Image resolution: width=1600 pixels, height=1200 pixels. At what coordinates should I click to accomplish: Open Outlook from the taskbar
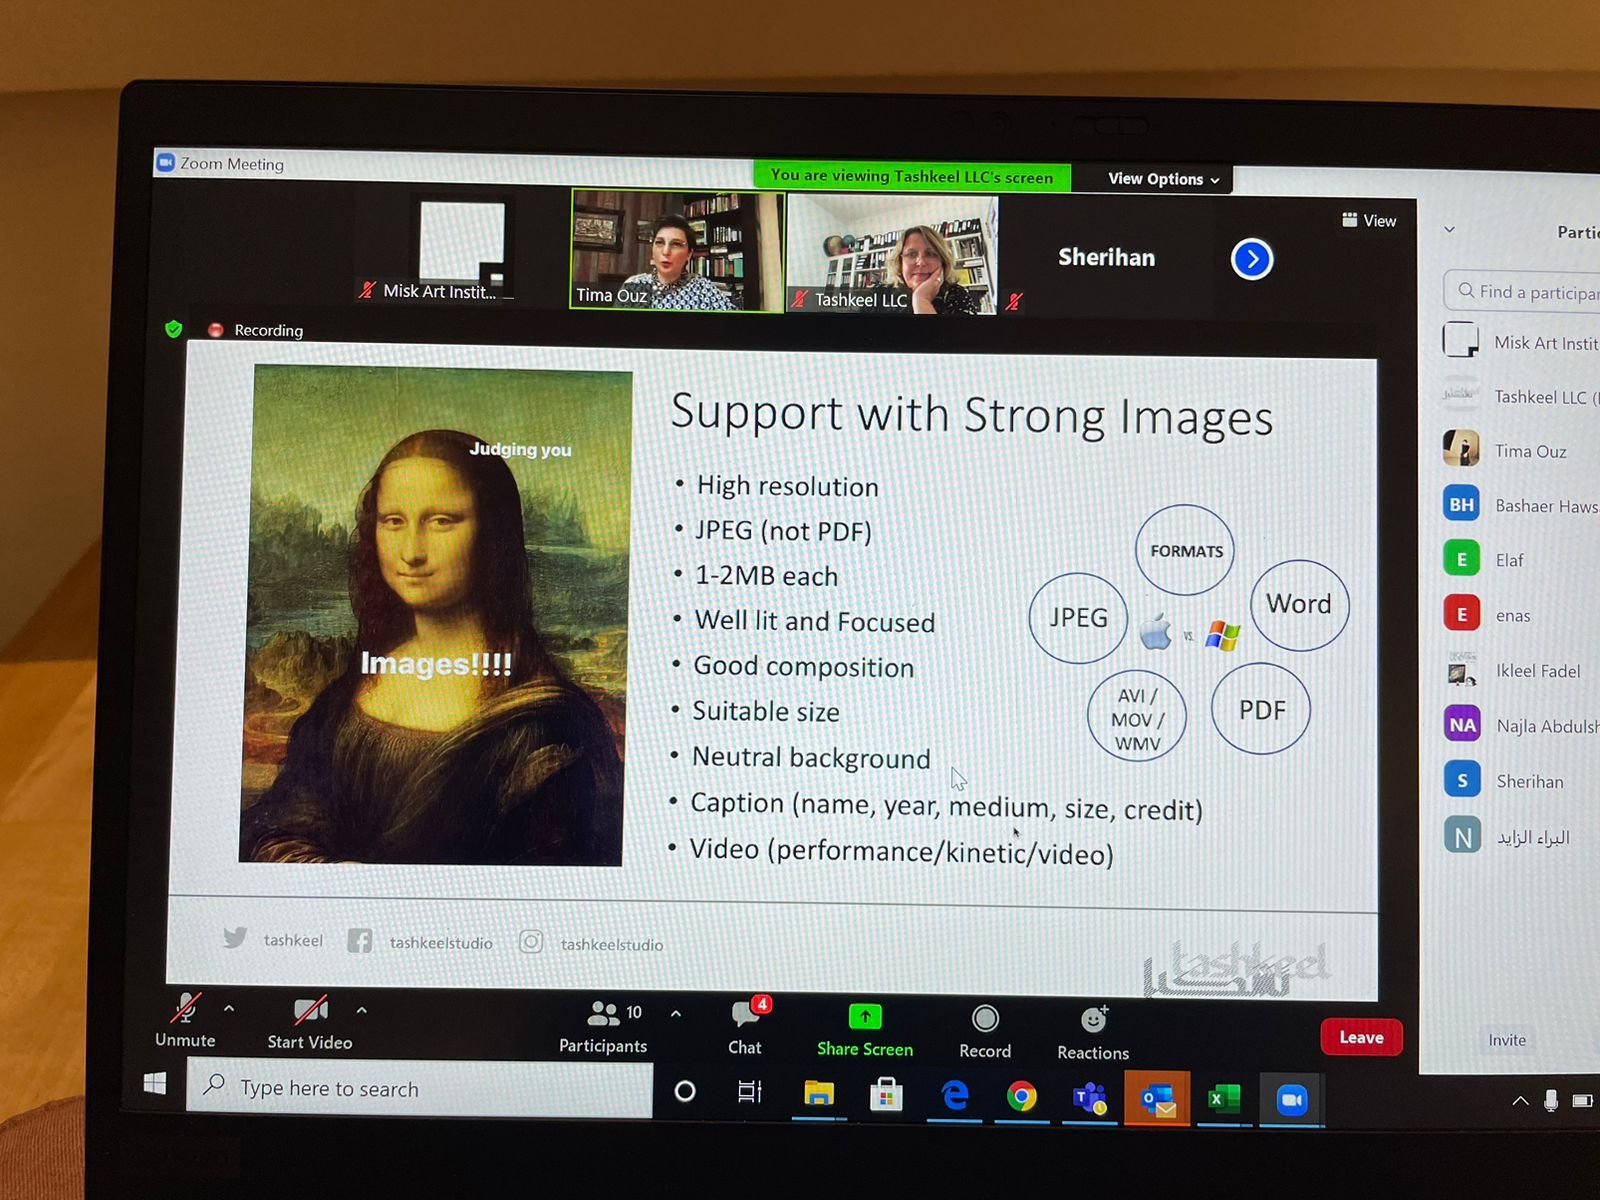pyautogui.click(x=1157, y=1100)
